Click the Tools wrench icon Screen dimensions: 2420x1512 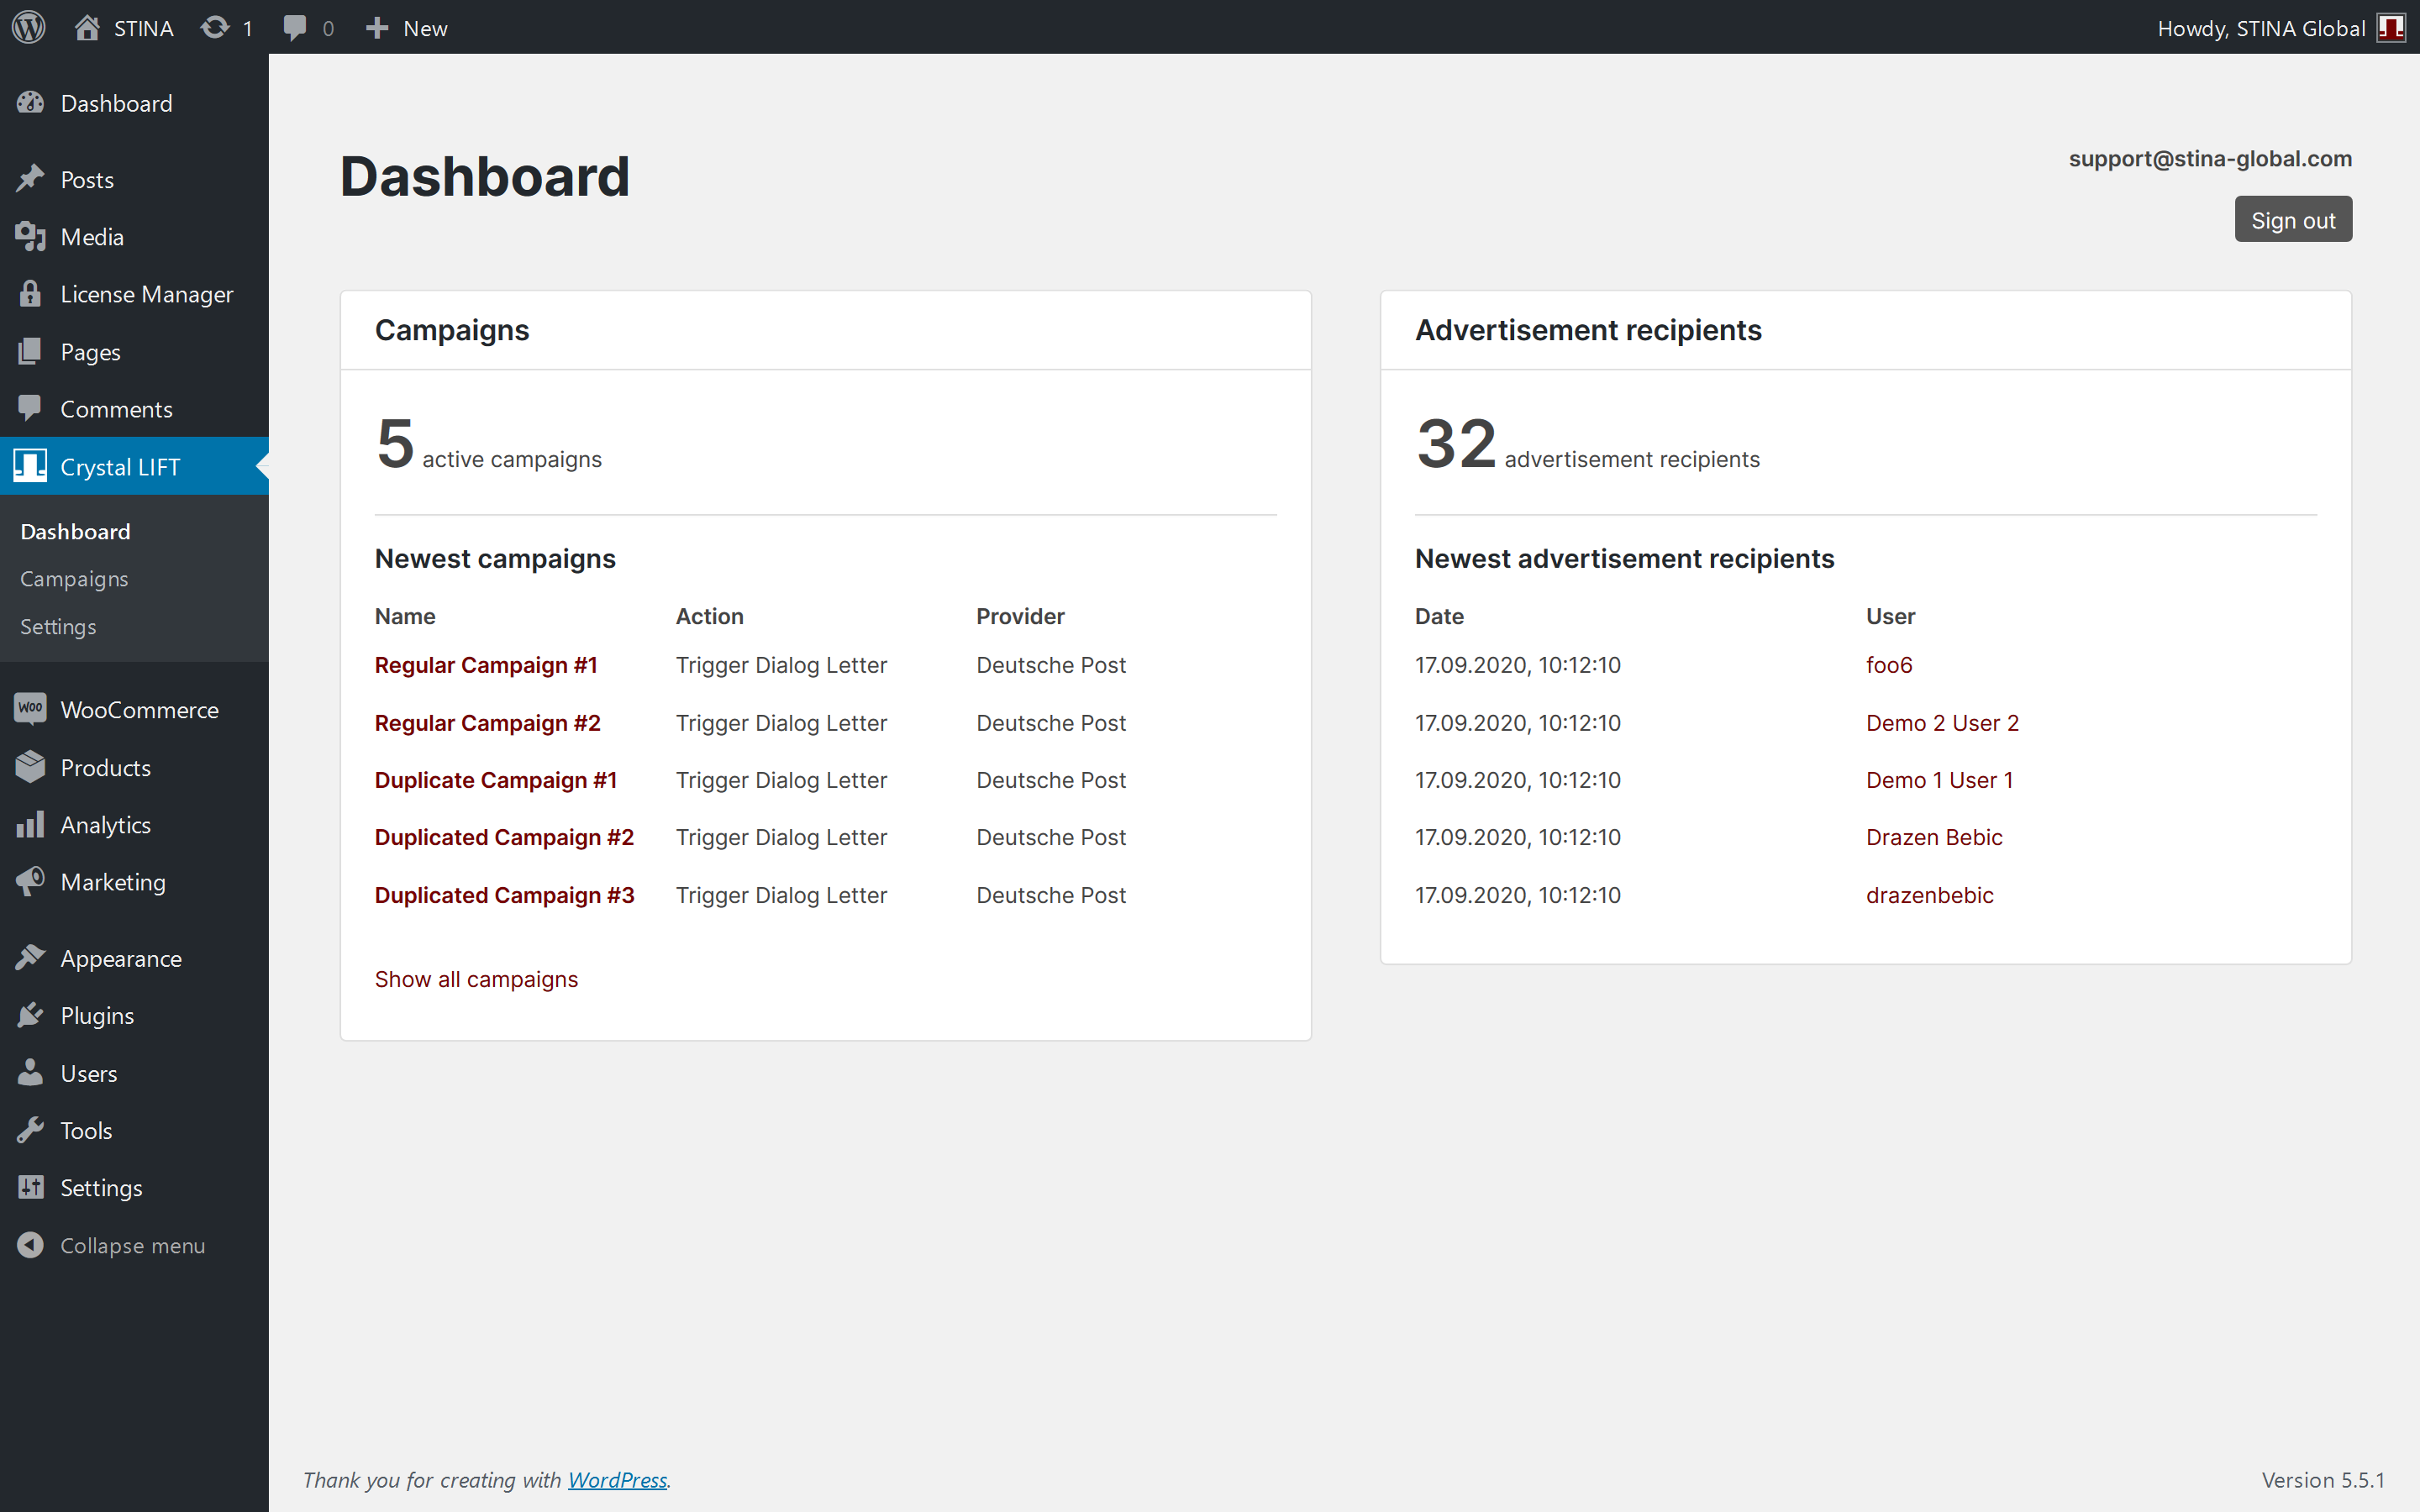(x=30, y=1130)
